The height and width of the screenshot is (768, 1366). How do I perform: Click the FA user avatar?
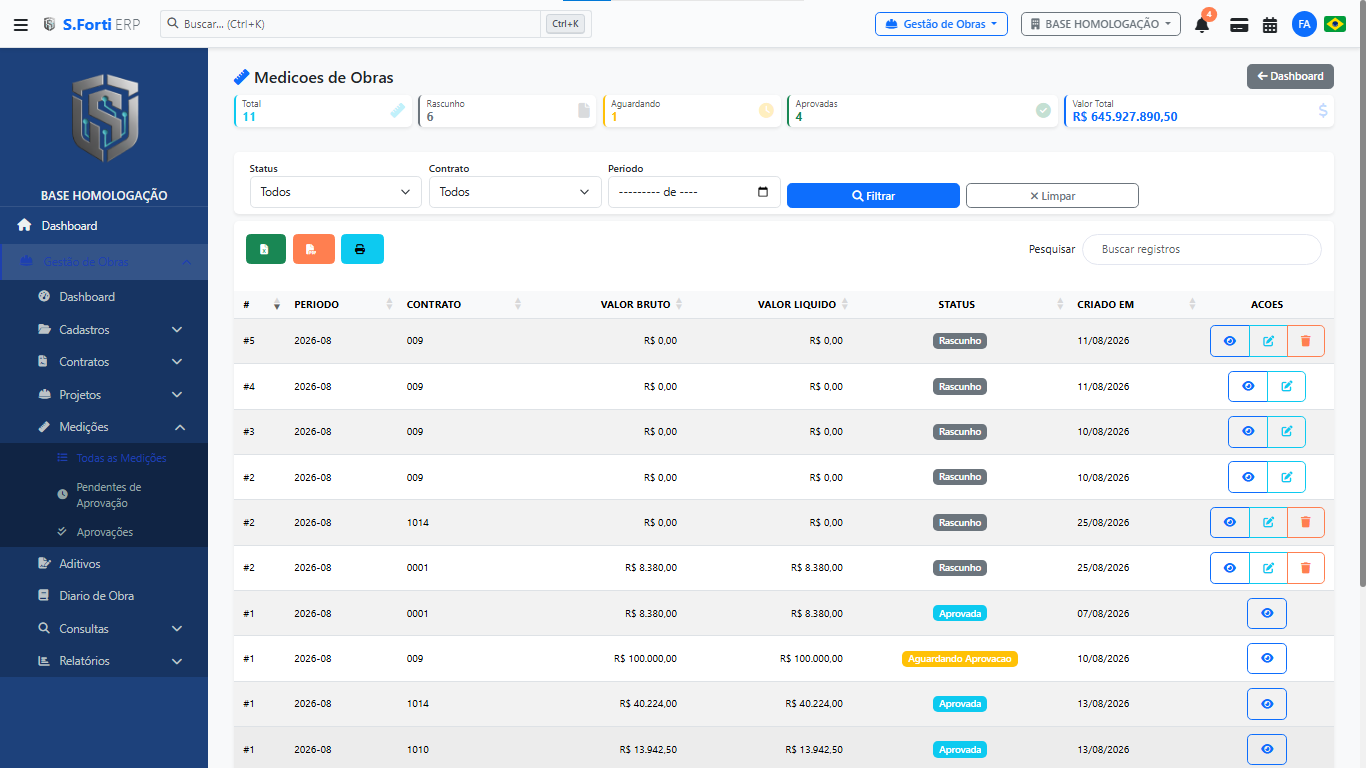pos(1304,24)
